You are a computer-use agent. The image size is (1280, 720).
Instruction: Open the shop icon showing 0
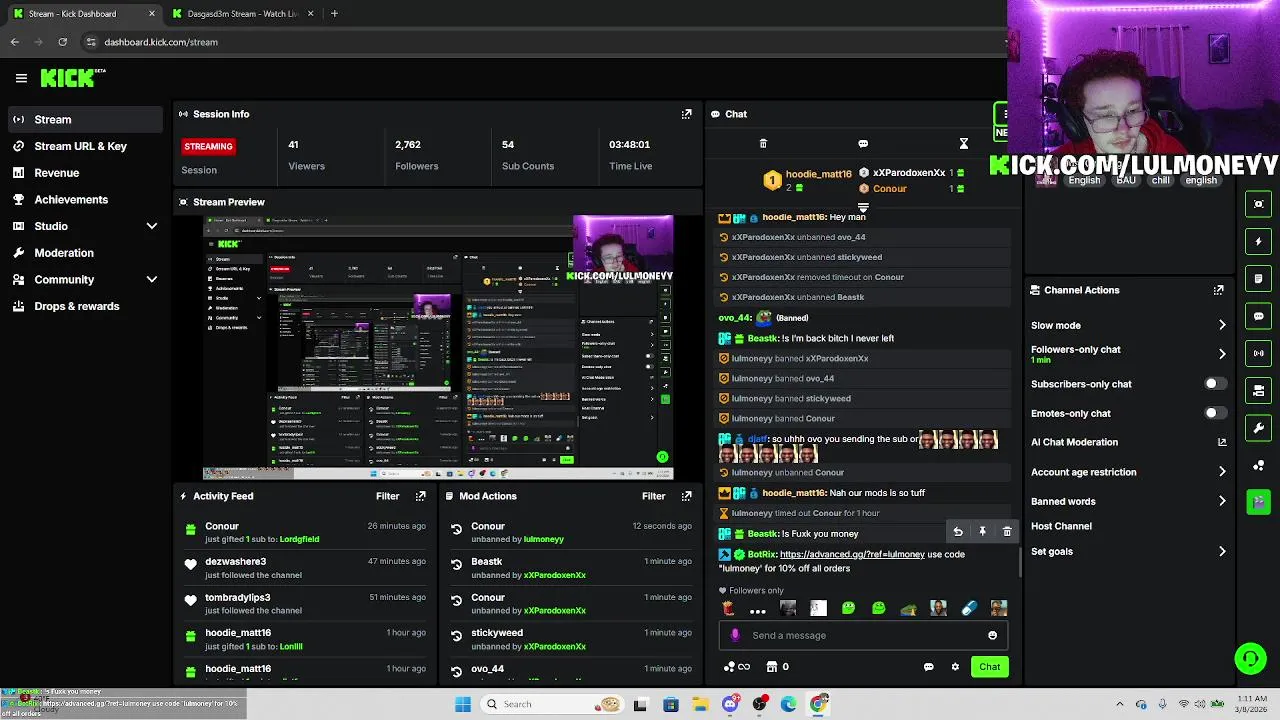pos(777,667)
